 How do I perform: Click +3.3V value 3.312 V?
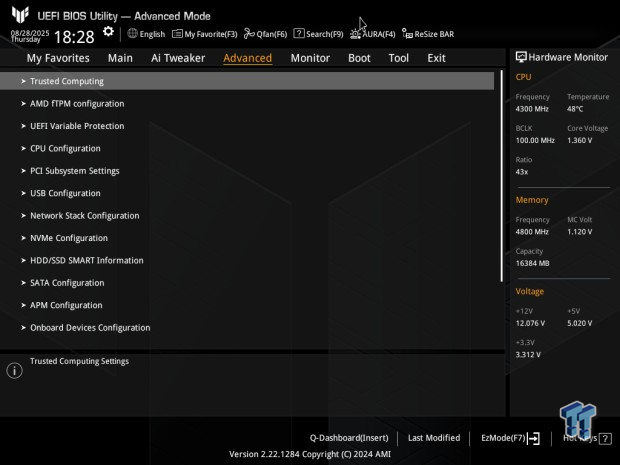pyautogui.click(x=528, y=355)
